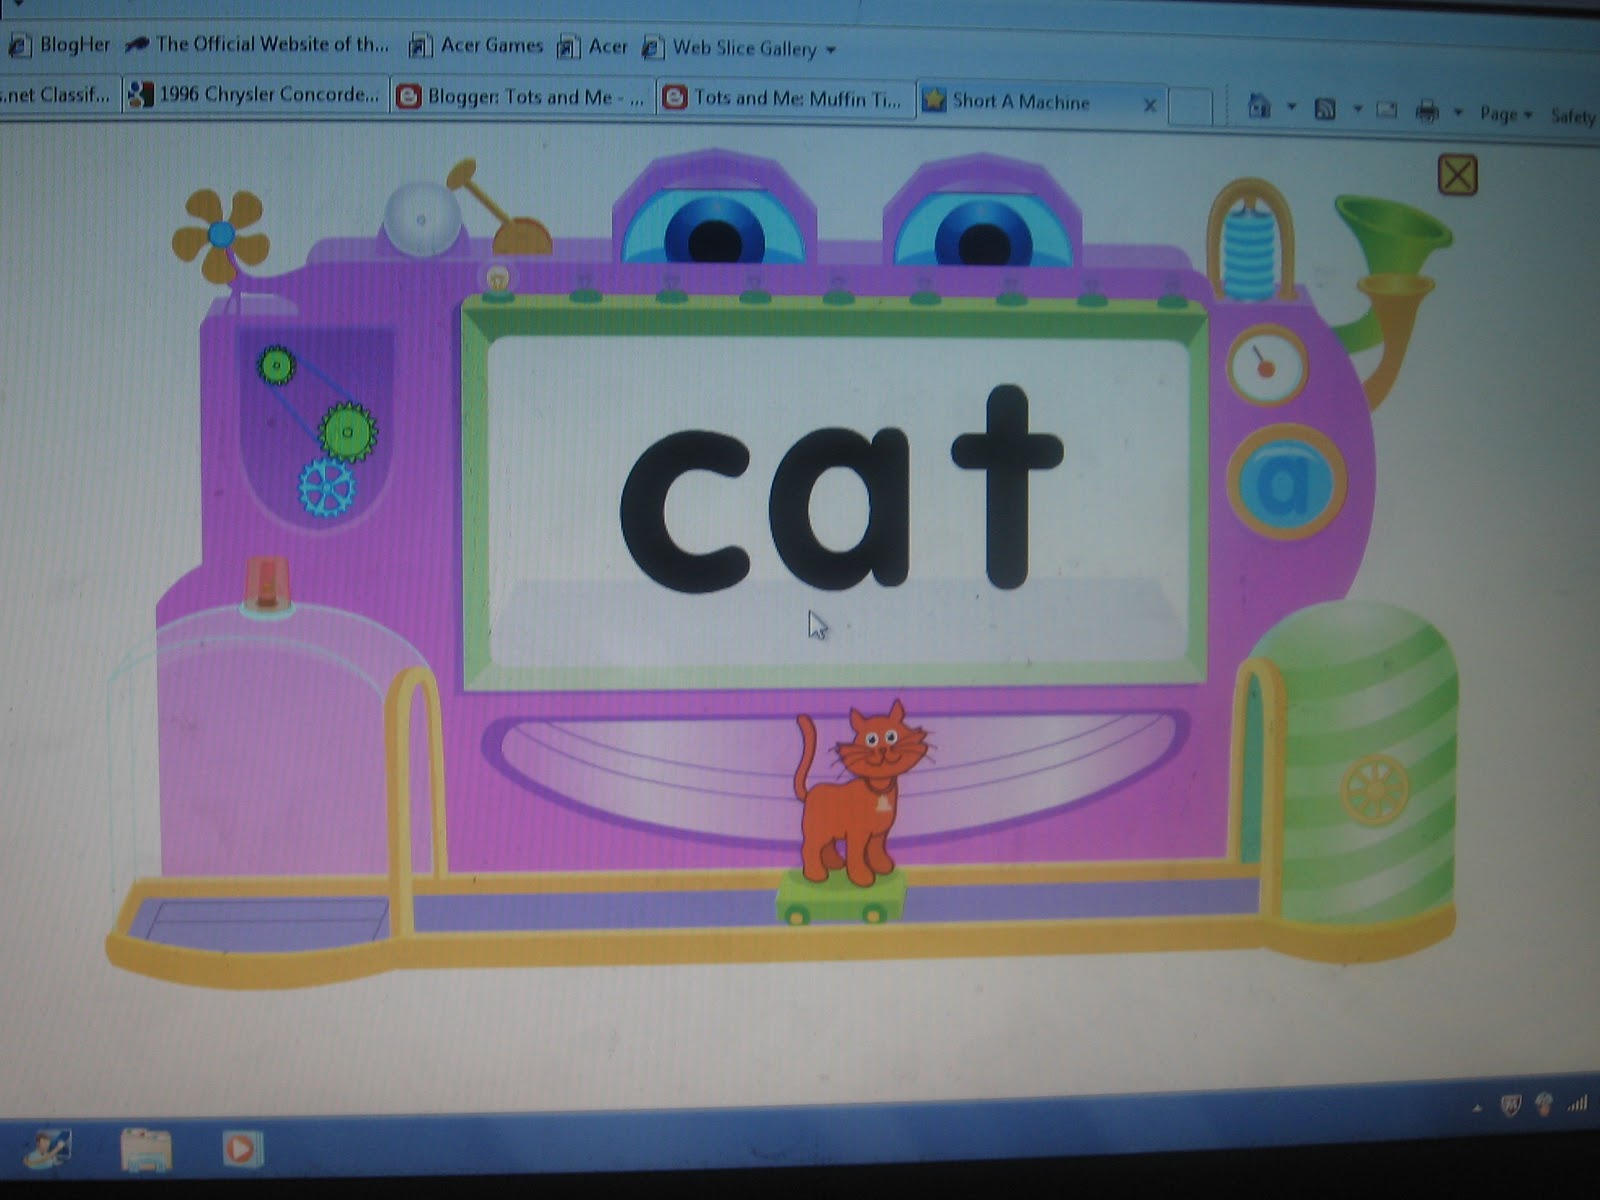Click the blue letter 'a' button
1600x1200 pixels.
tap(1286, 482)
